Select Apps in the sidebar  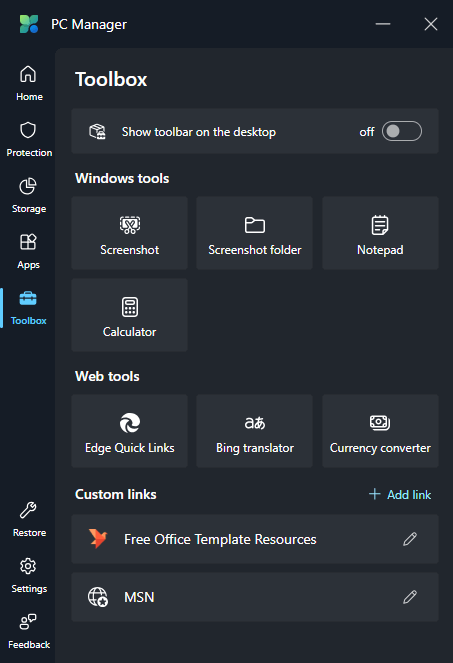[x=28, y=252]
